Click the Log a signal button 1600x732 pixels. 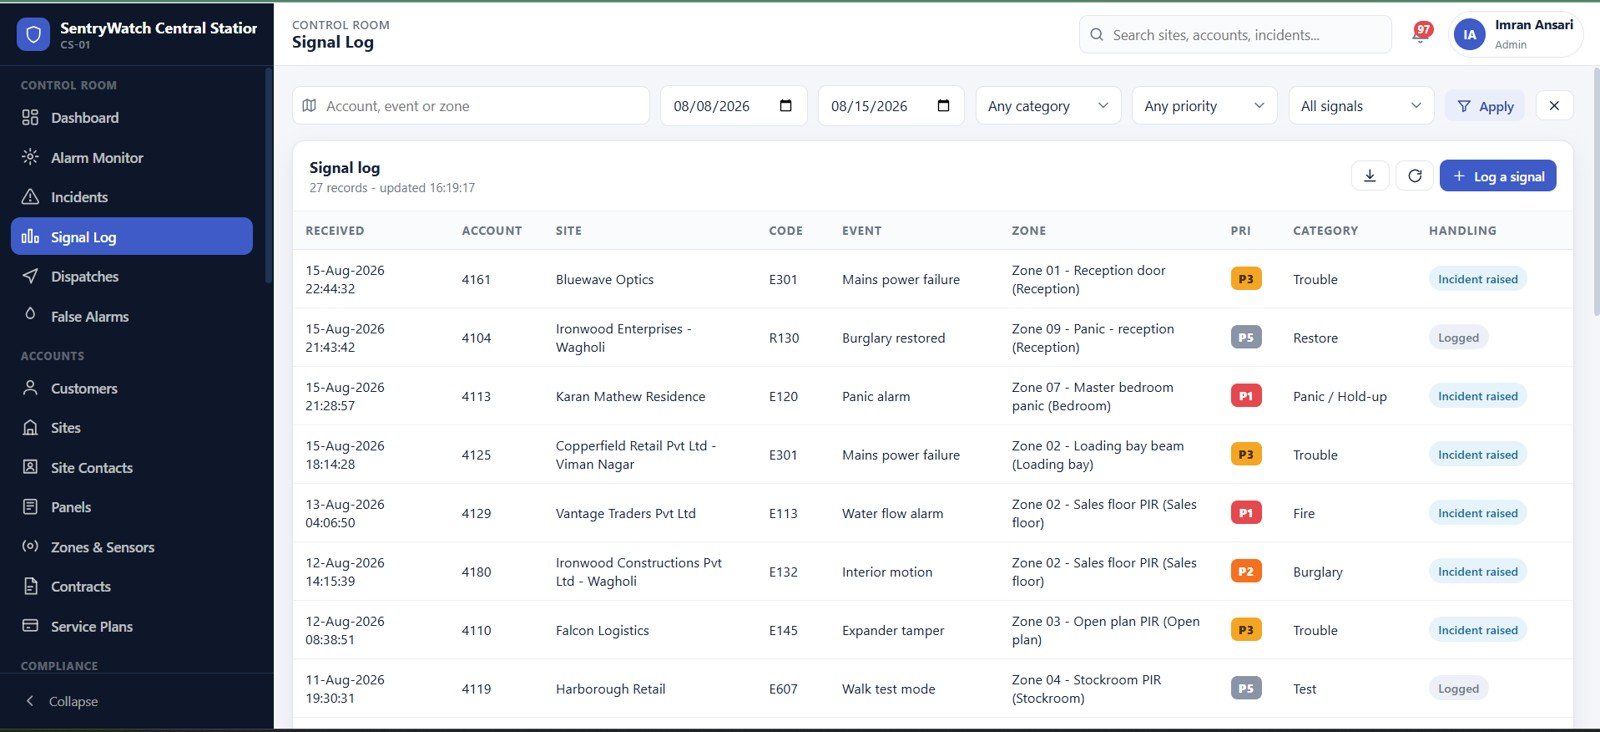pyautogui.click(x=1498, y=176)
